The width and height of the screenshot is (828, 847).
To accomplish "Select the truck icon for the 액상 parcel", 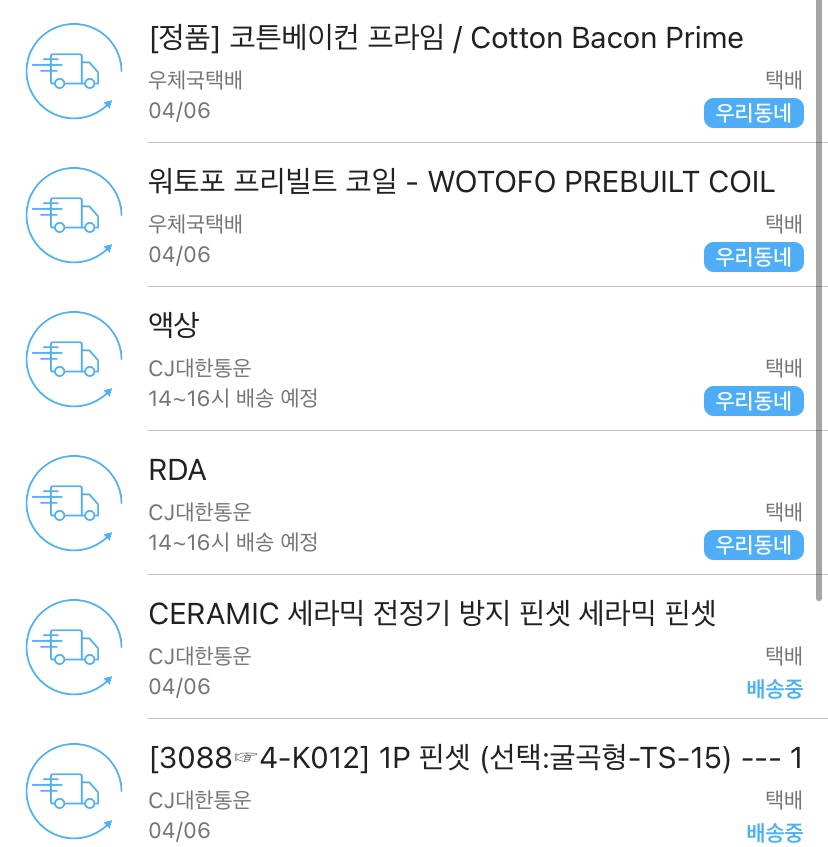I will 67,359.
